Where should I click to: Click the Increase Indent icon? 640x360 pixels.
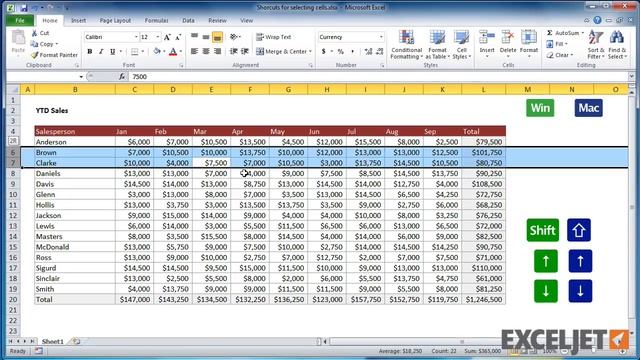coord(245,51)
